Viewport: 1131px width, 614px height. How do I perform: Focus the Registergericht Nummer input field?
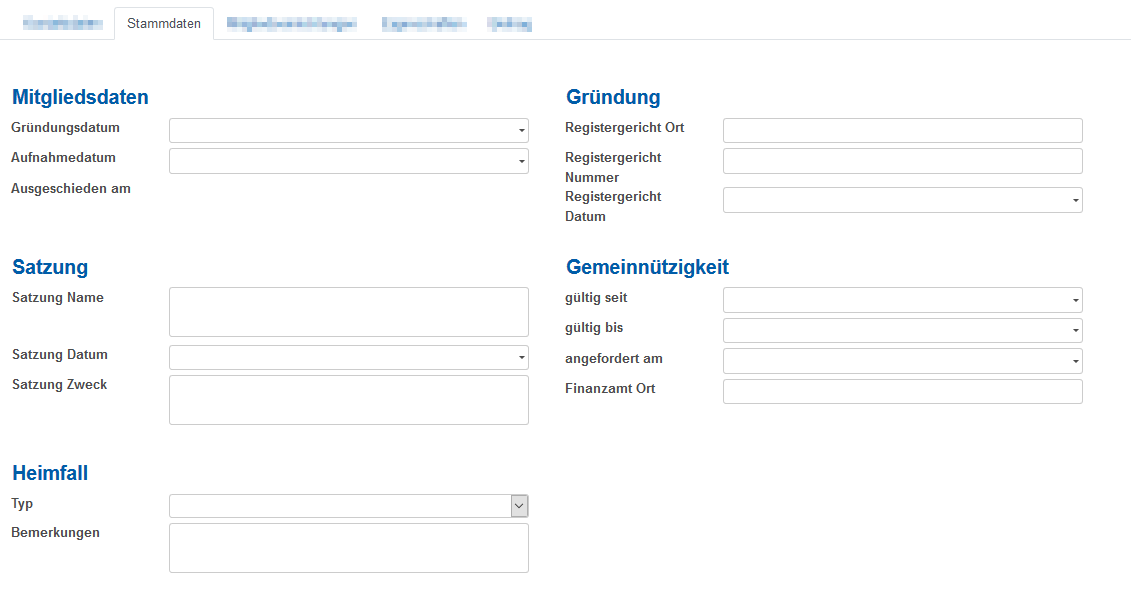[x=902, y=161]
